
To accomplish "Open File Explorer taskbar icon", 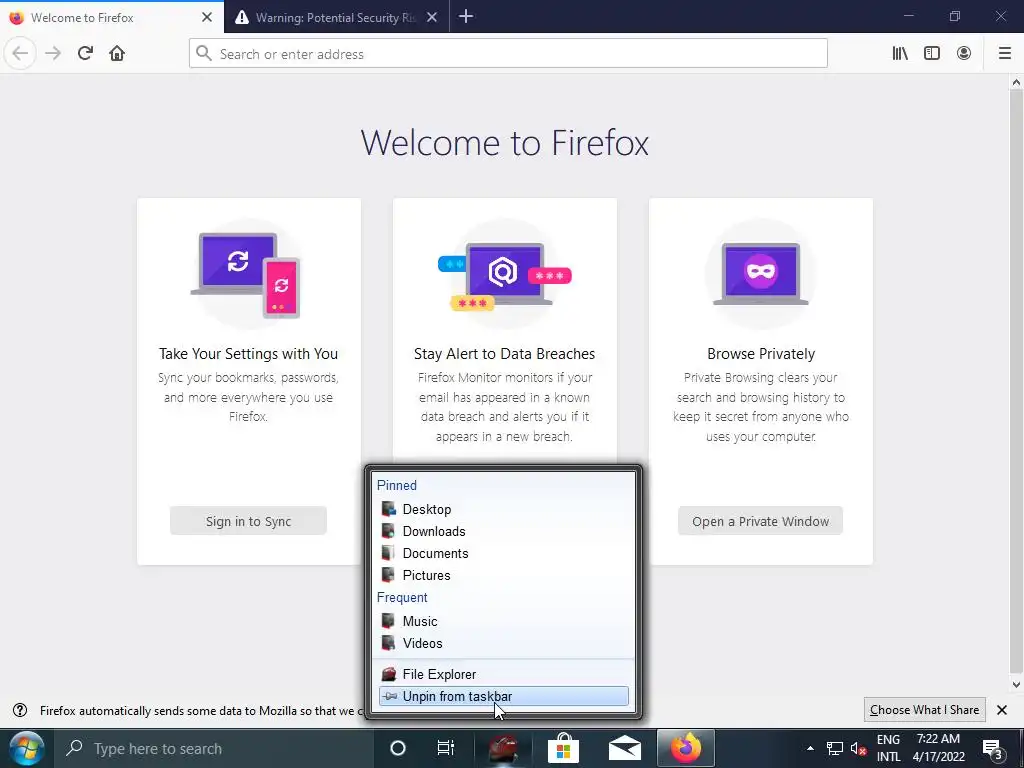I will [x=504, y=748].
